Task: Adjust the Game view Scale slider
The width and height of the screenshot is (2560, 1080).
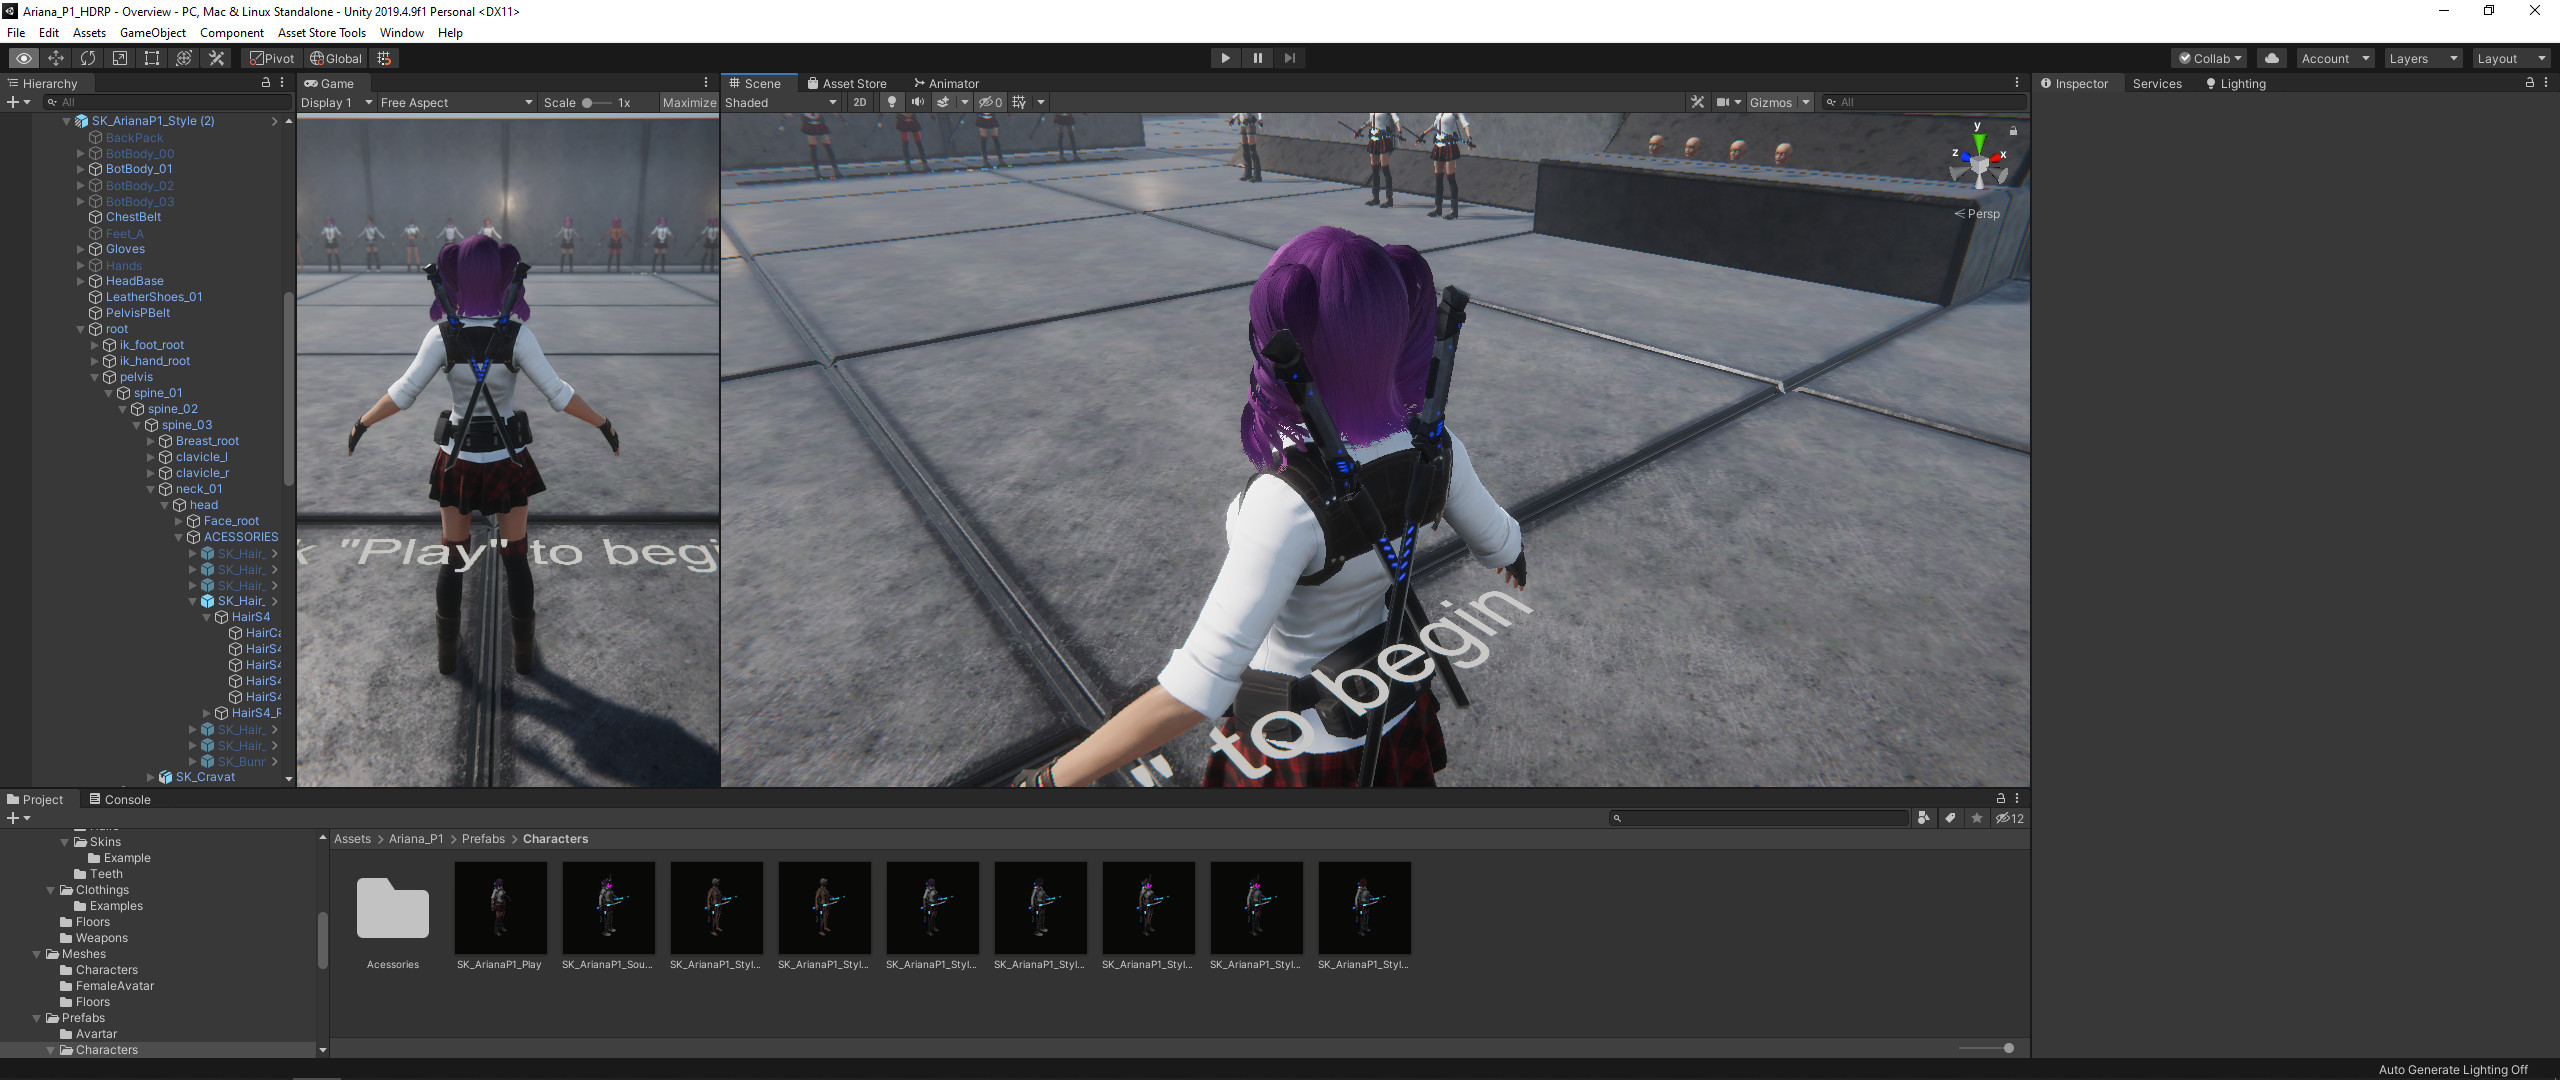Action: point(596,102)
